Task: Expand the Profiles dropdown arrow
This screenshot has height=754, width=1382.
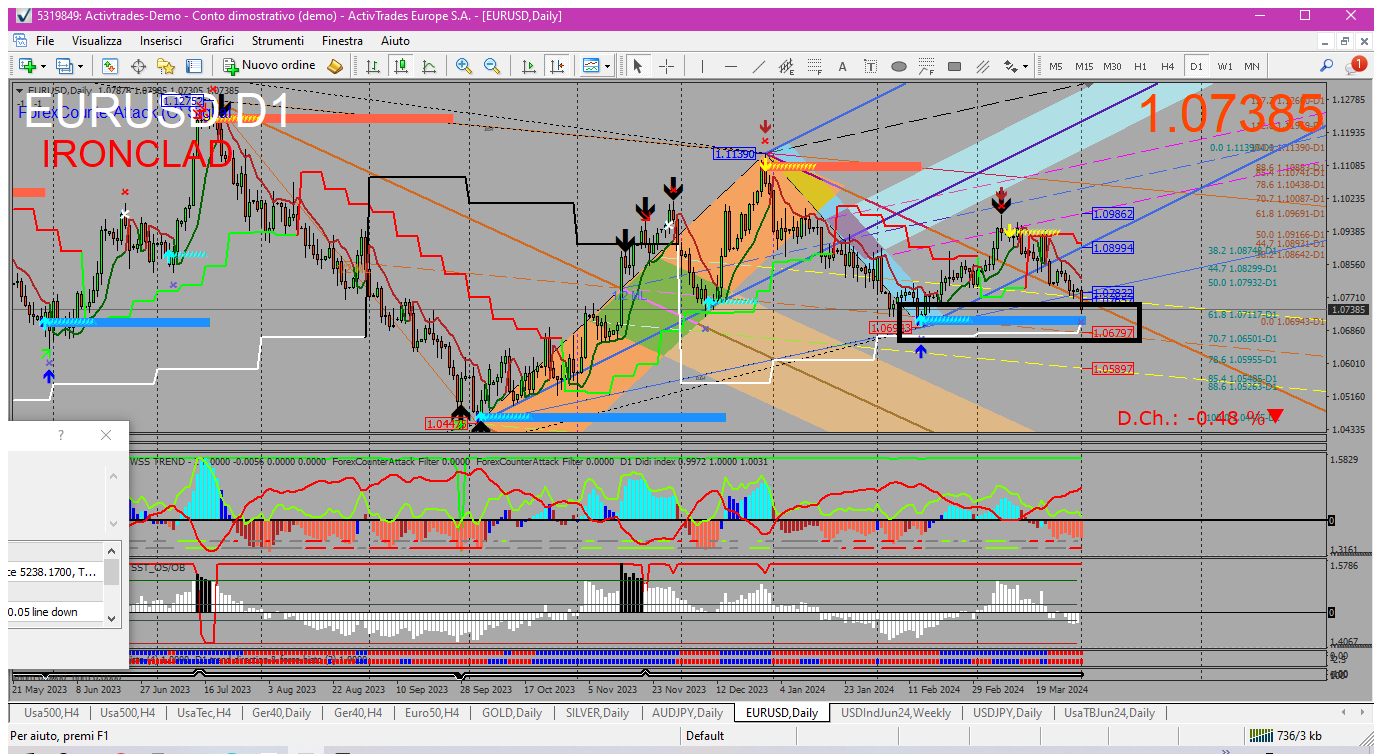Action: point(81,66)
